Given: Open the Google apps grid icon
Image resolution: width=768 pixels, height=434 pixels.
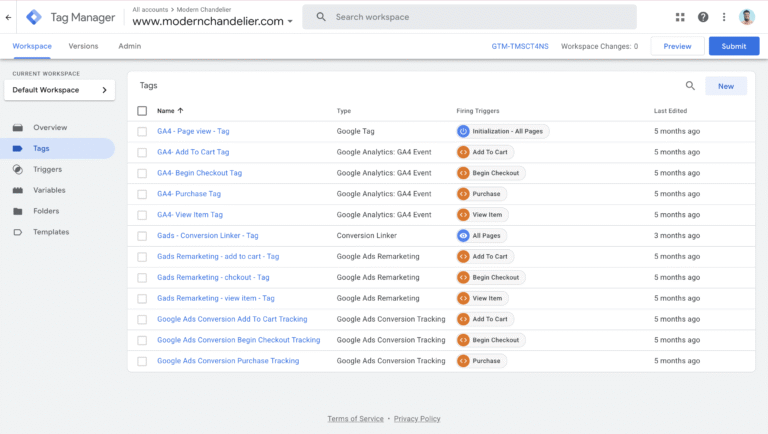Looking at the screenshot, I should pos(680,17).
